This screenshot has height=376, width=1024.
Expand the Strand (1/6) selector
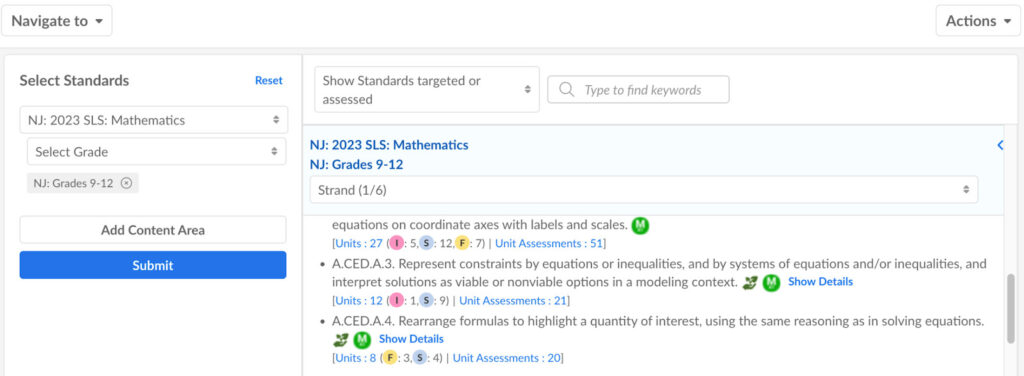click(x=644, y=190)
